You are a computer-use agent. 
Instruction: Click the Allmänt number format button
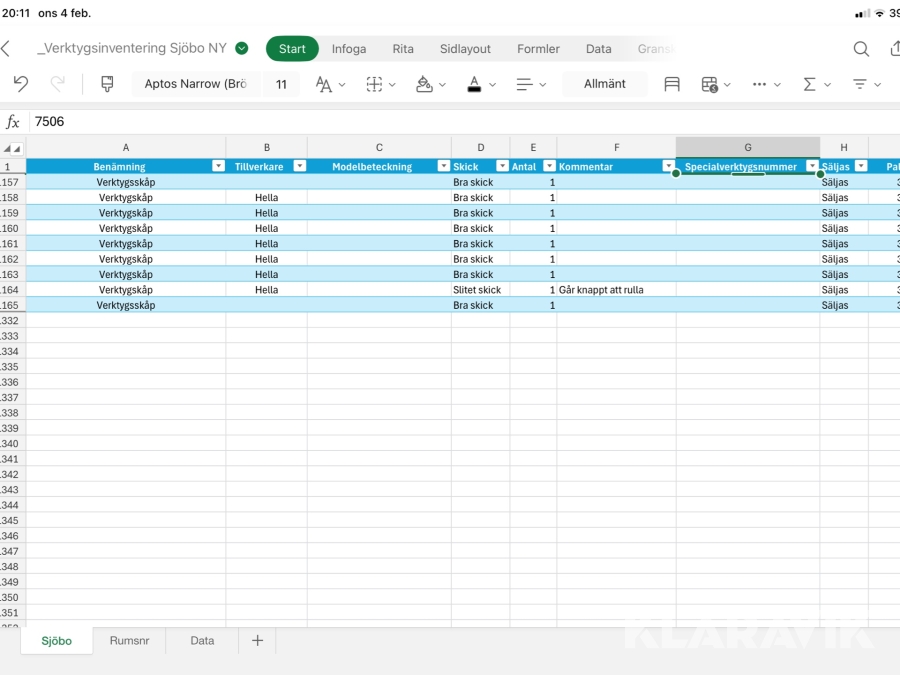coord(604,84)
